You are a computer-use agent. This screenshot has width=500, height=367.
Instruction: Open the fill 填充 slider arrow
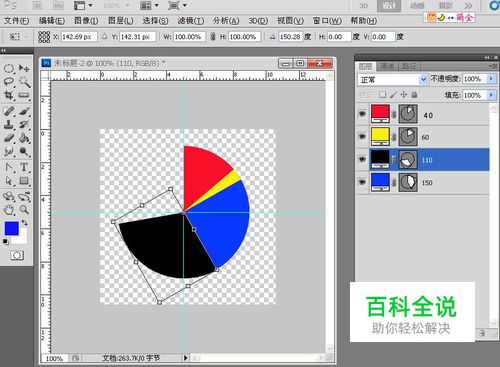491,95
